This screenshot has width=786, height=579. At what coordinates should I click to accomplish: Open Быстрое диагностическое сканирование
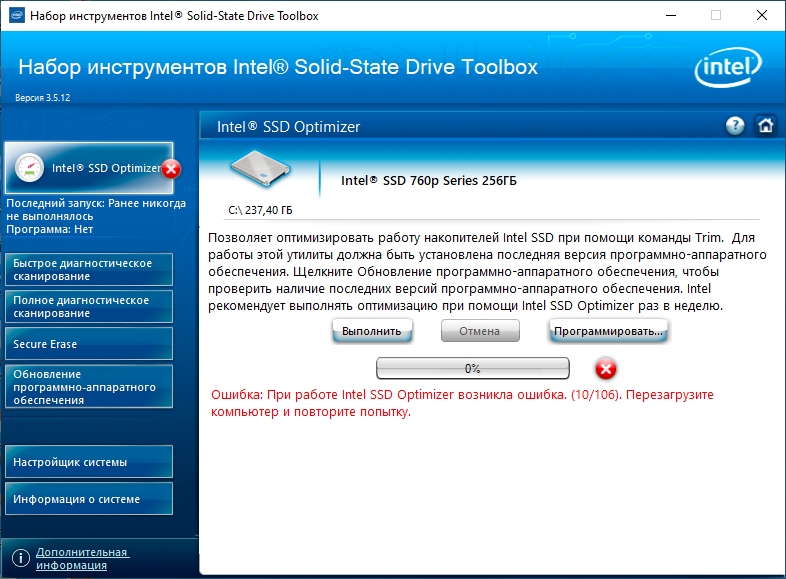coord(89,270)
